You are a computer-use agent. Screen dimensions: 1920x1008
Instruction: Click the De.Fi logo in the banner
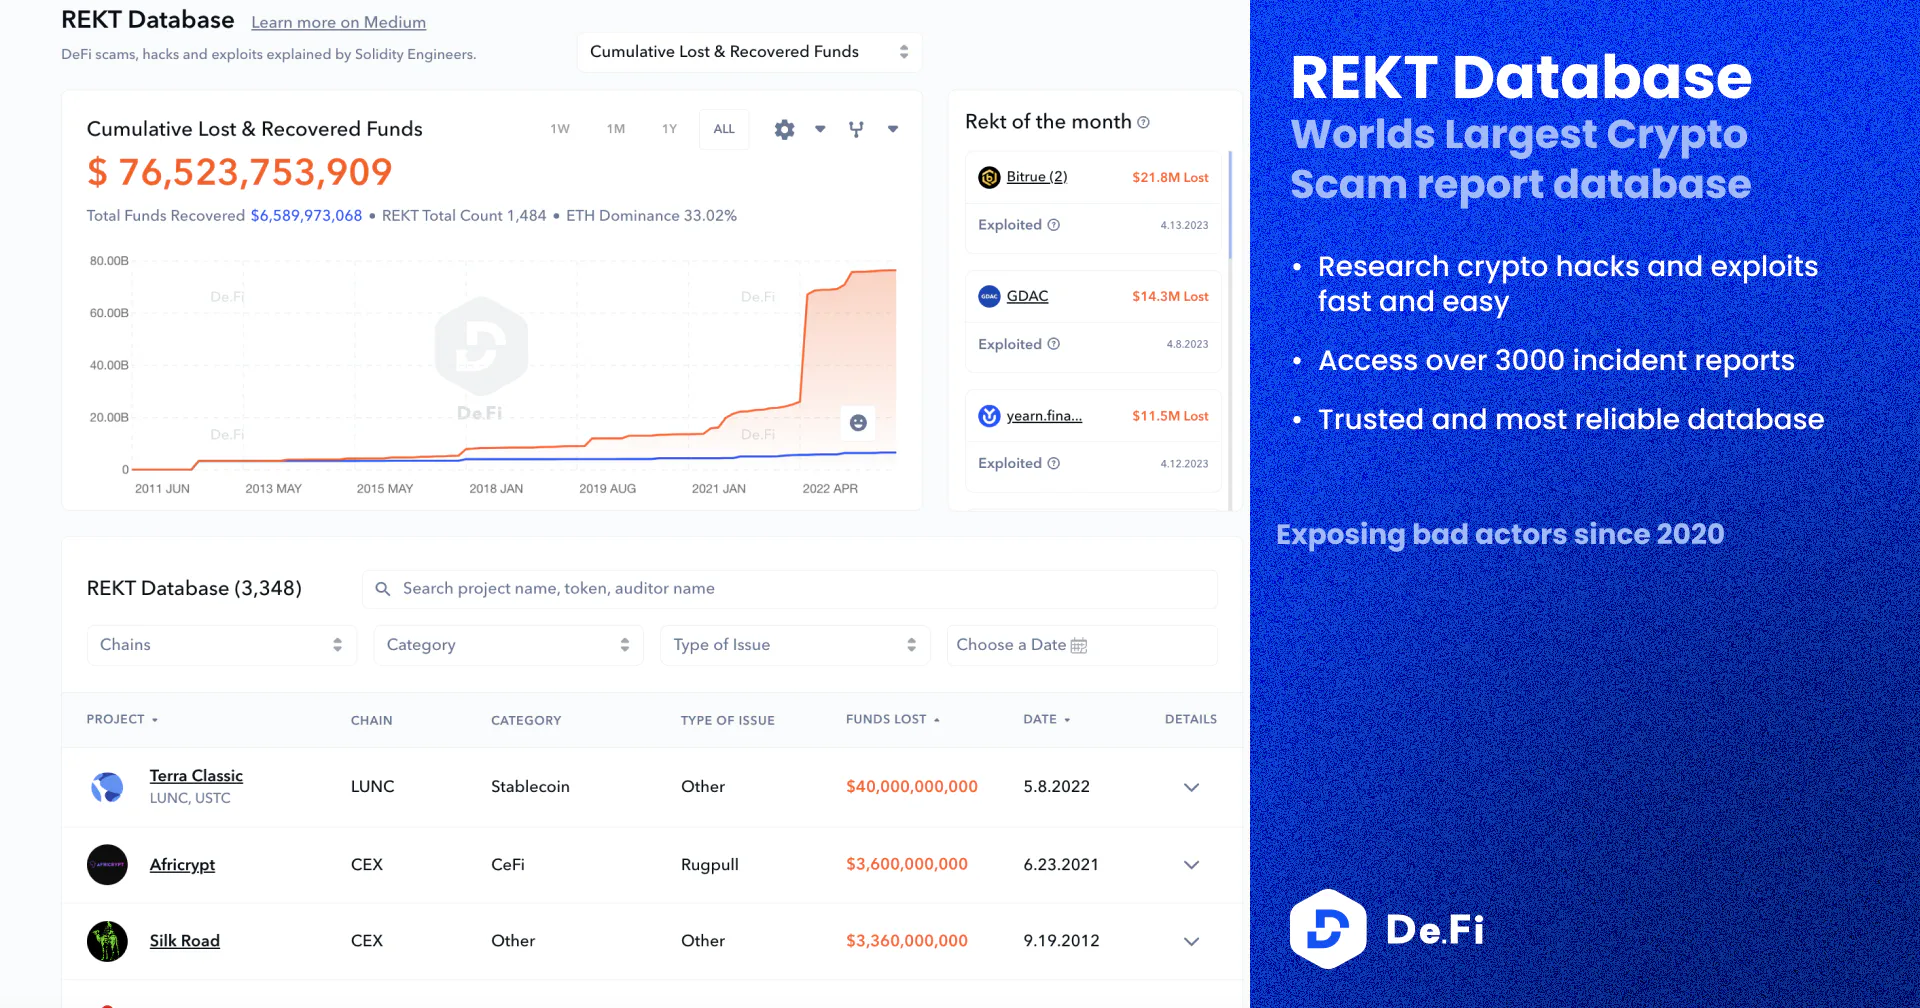click(x=1387, y=929)
